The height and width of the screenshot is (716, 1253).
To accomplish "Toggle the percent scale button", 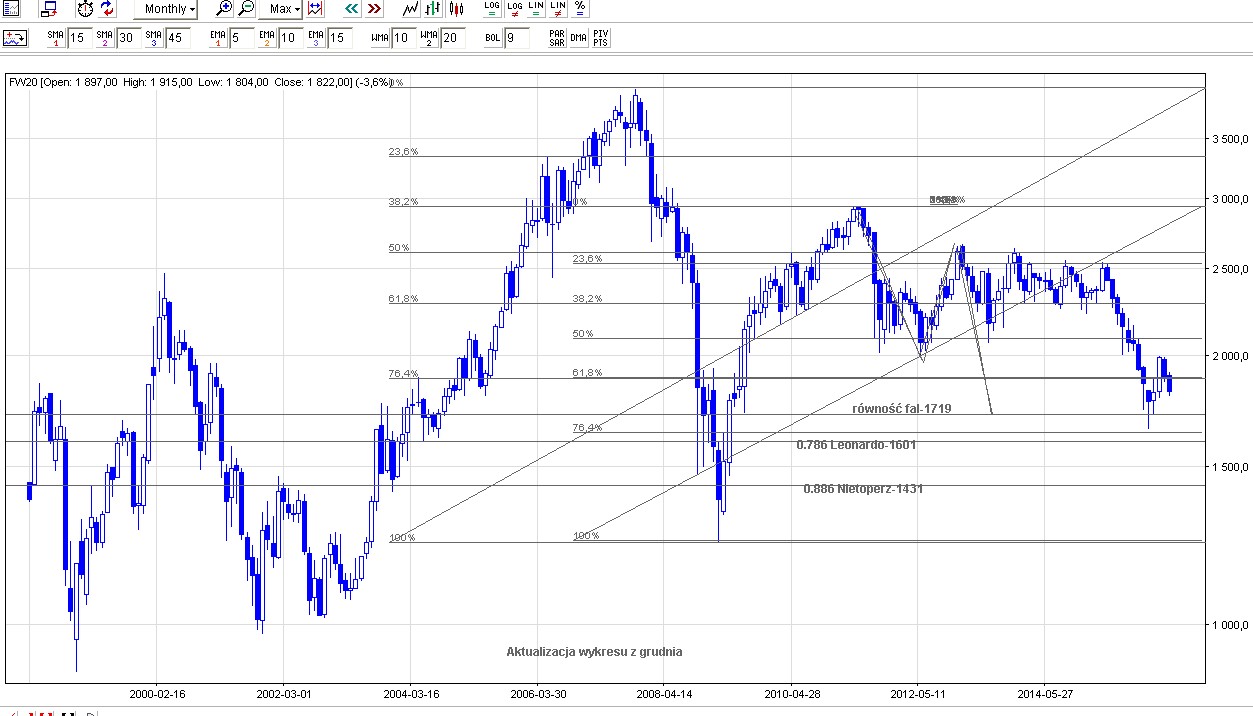I will click(580, 9).
